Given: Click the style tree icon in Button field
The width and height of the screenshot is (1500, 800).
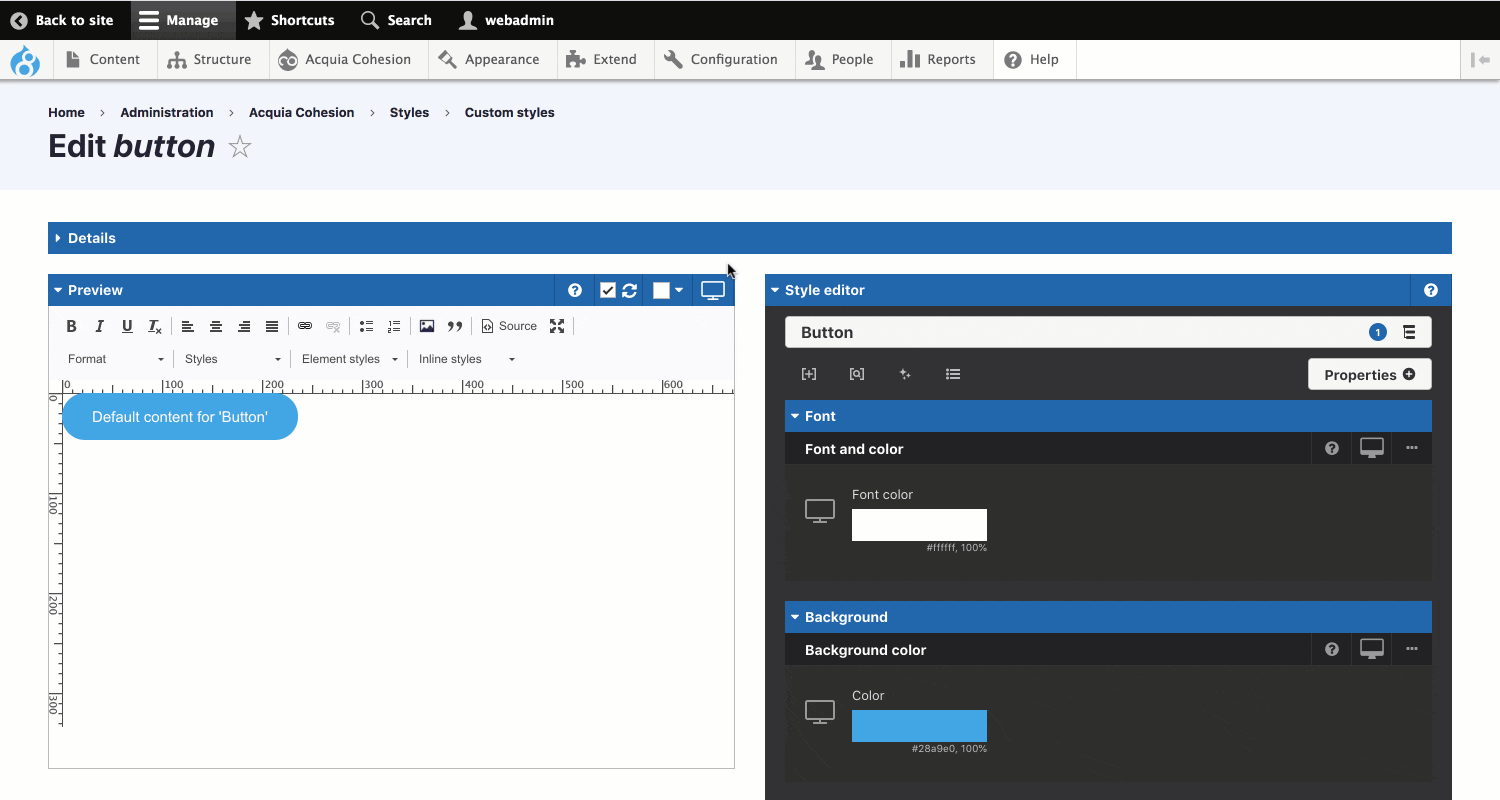Looking at the screenshot, I should pyautogui.click(x=1409, y=332).
